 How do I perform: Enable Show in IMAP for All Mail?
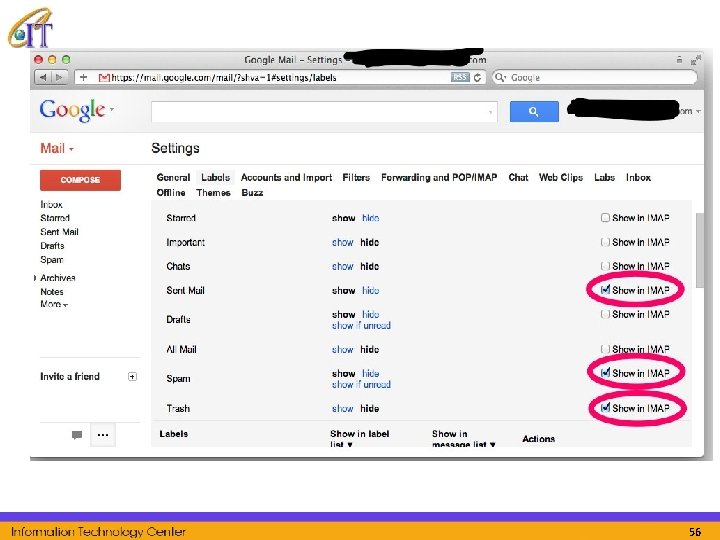[605, 349]
